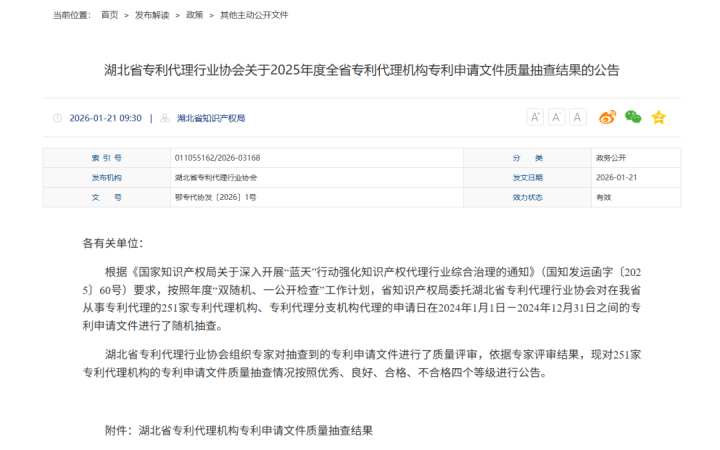
Task: Select category value 政务公开
Action: [x=611, y=158]
